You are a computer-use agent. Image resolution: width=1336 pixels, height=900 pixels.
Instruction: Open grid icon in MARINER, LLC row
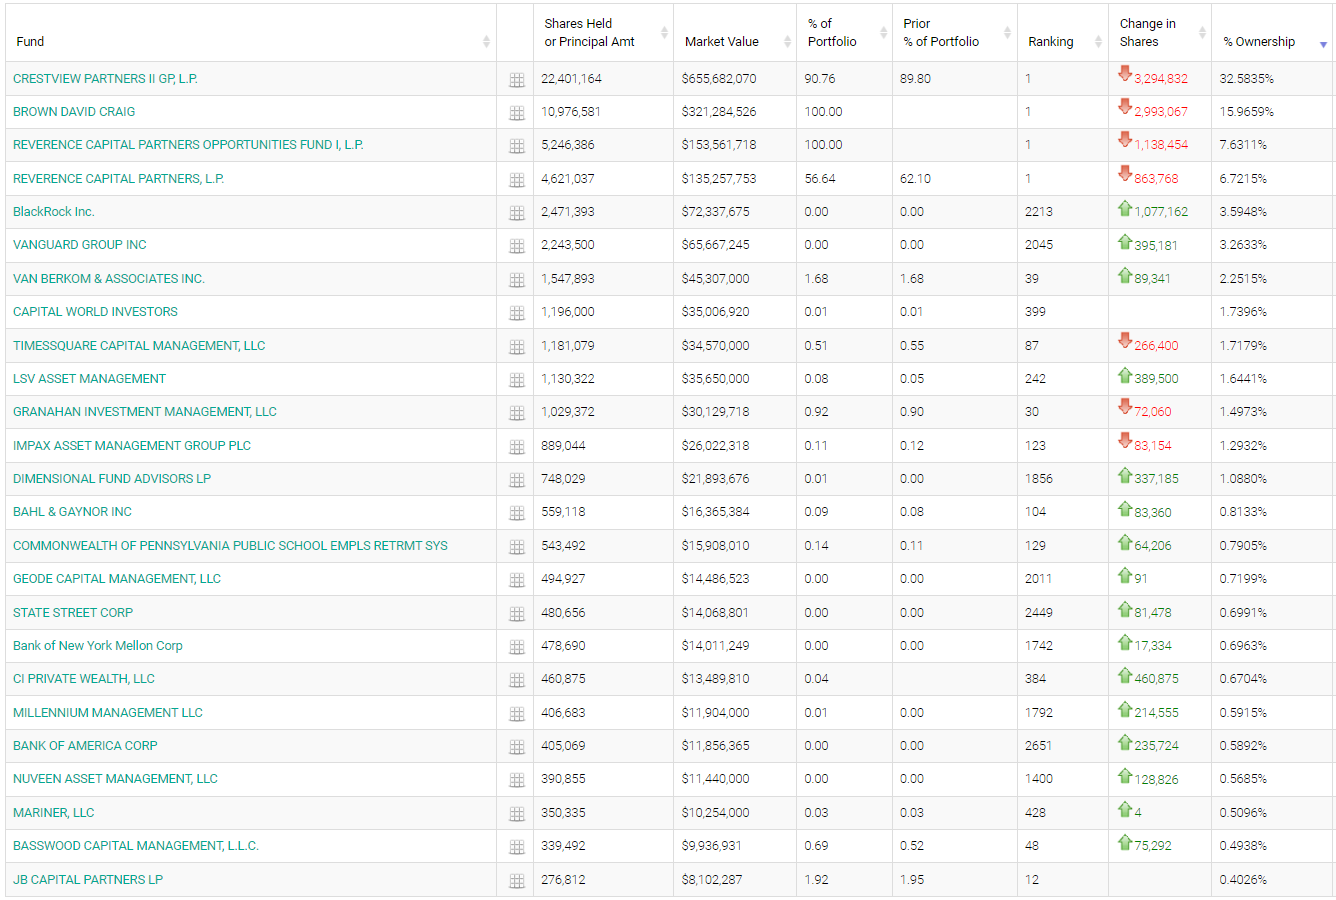click(517, 814)
